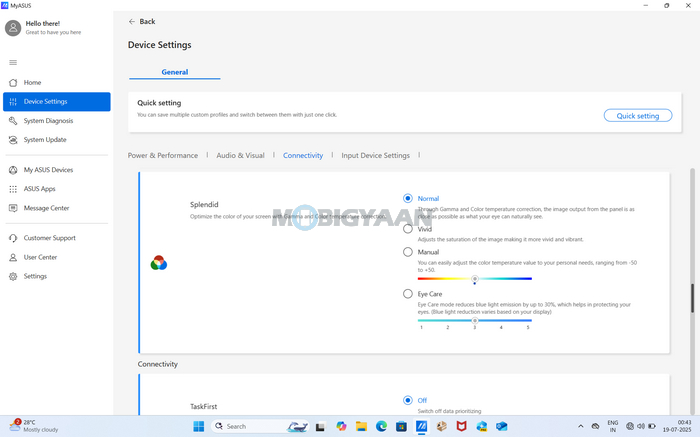
Task: Click the ASUS Apps grid icon
Action: (13, 189)
